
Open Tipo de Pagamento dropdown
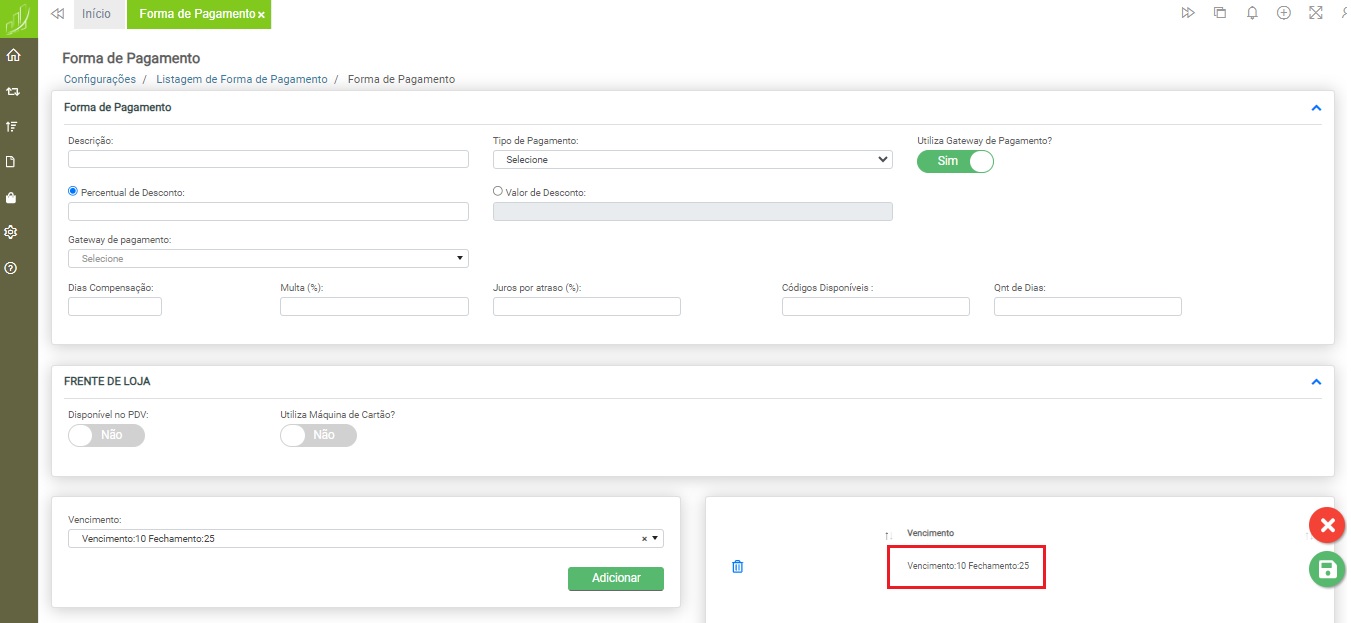point(692,159)
